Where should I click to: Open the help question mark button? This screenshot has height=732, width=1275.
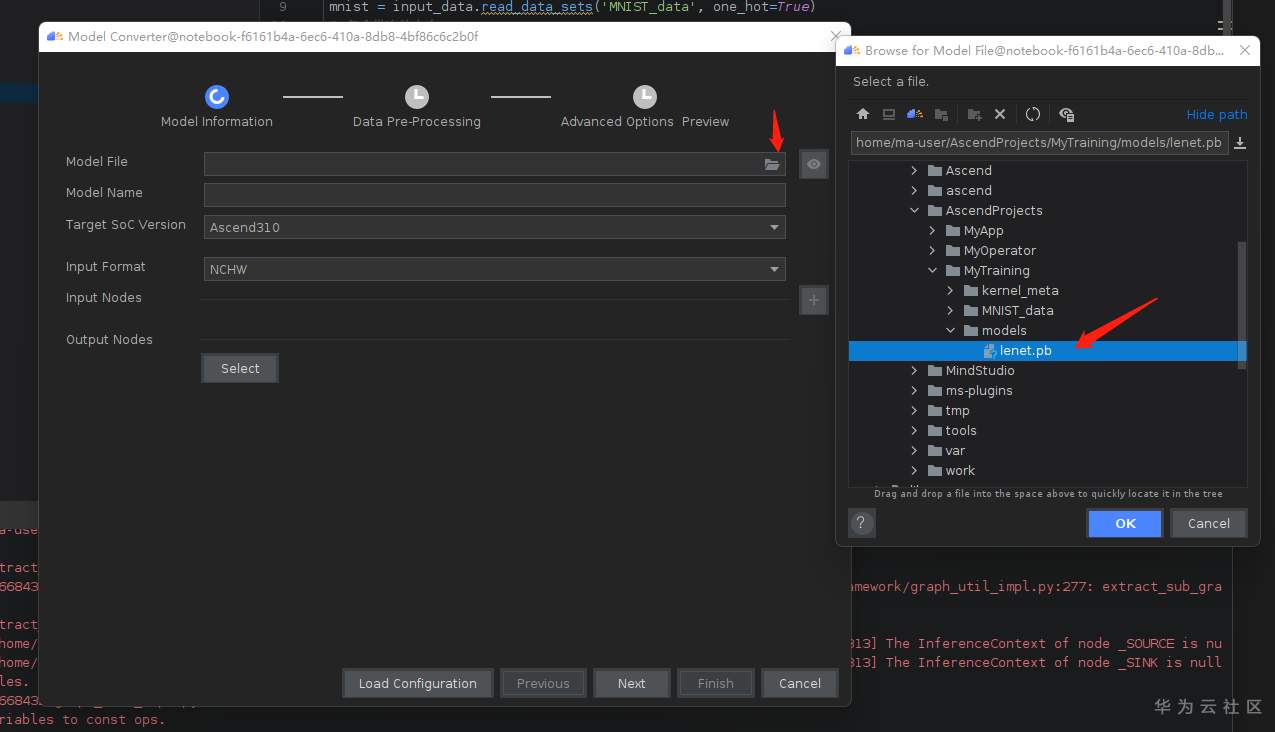(x=862, y=523)
